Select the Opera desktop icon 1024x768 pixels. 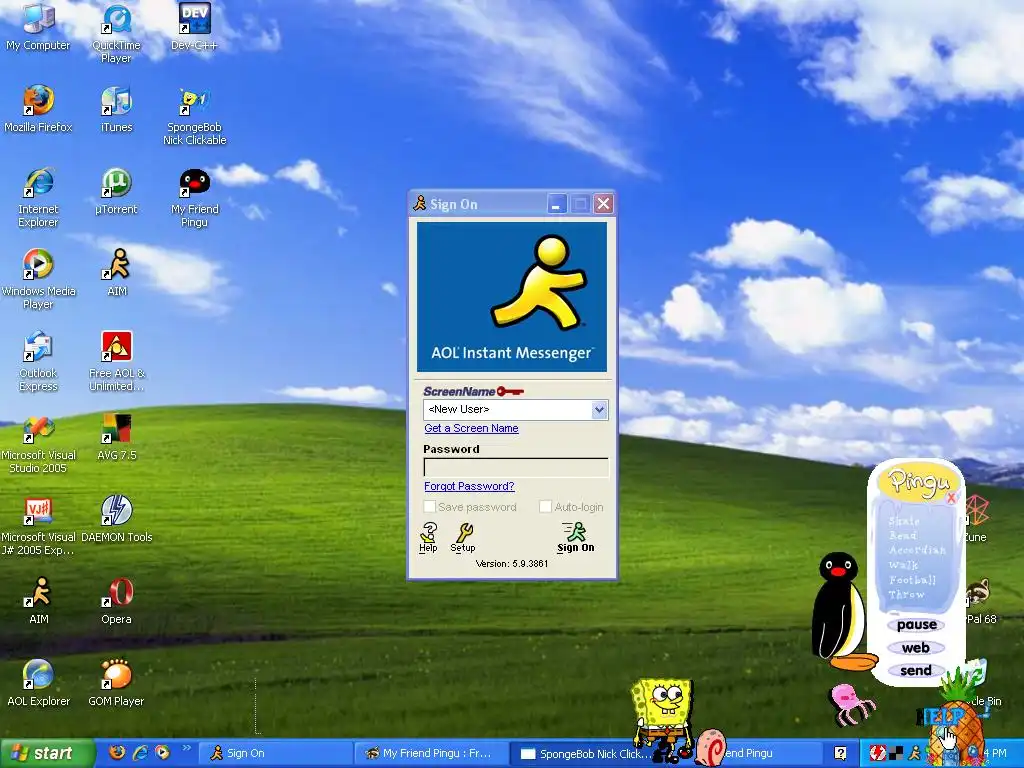pos(116,600)
